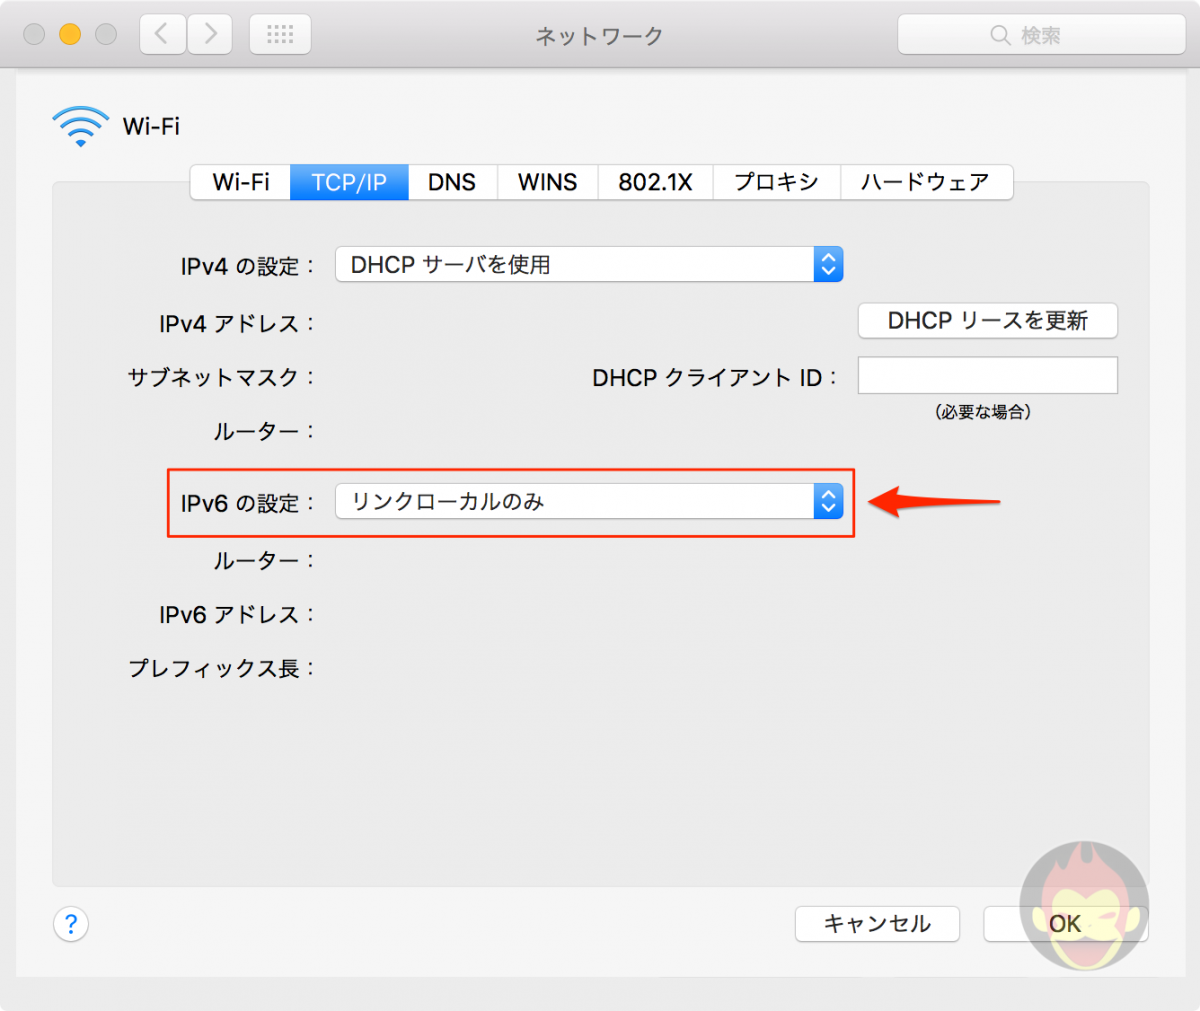Image resolution: width=1200 pixels, height=1011 pixels.
Task: Click the blue chevron on the IPv4 popup
Action: (827, 264)
